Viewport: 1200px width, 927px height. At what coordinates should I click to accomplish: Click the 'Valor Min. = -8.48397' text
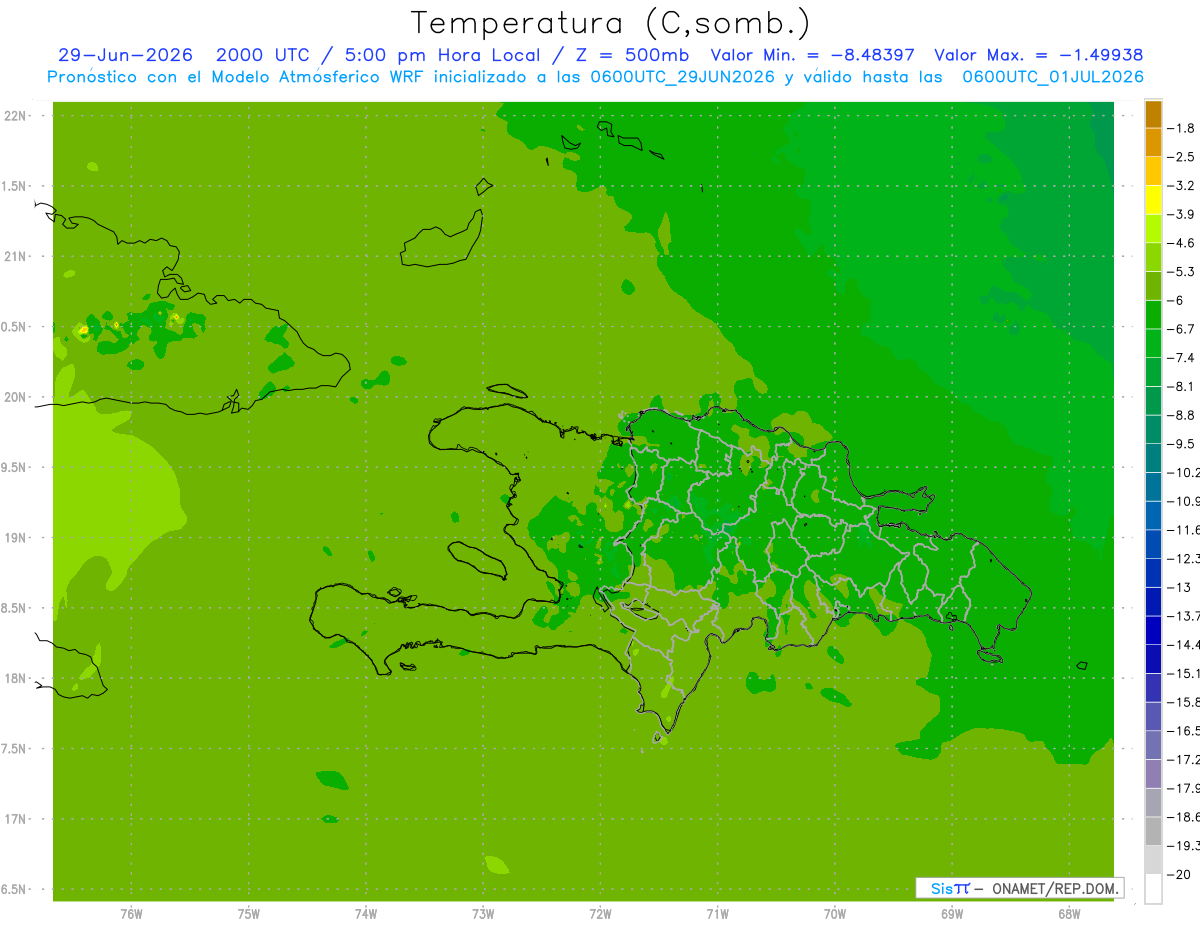point(812,55)
